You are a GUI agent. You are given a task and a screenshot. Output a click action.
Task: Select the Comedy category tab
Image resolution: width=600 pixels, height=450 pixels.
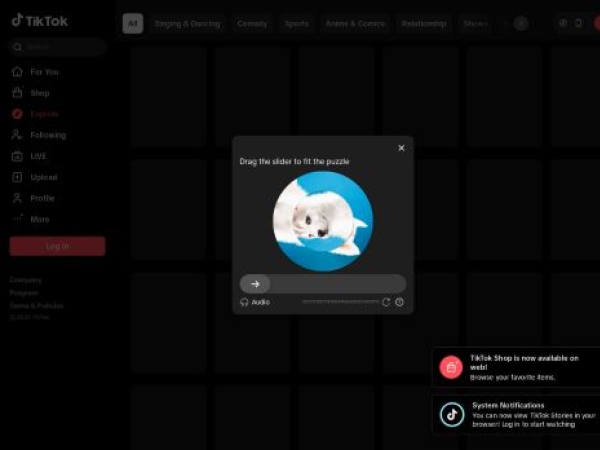(252, 23)
